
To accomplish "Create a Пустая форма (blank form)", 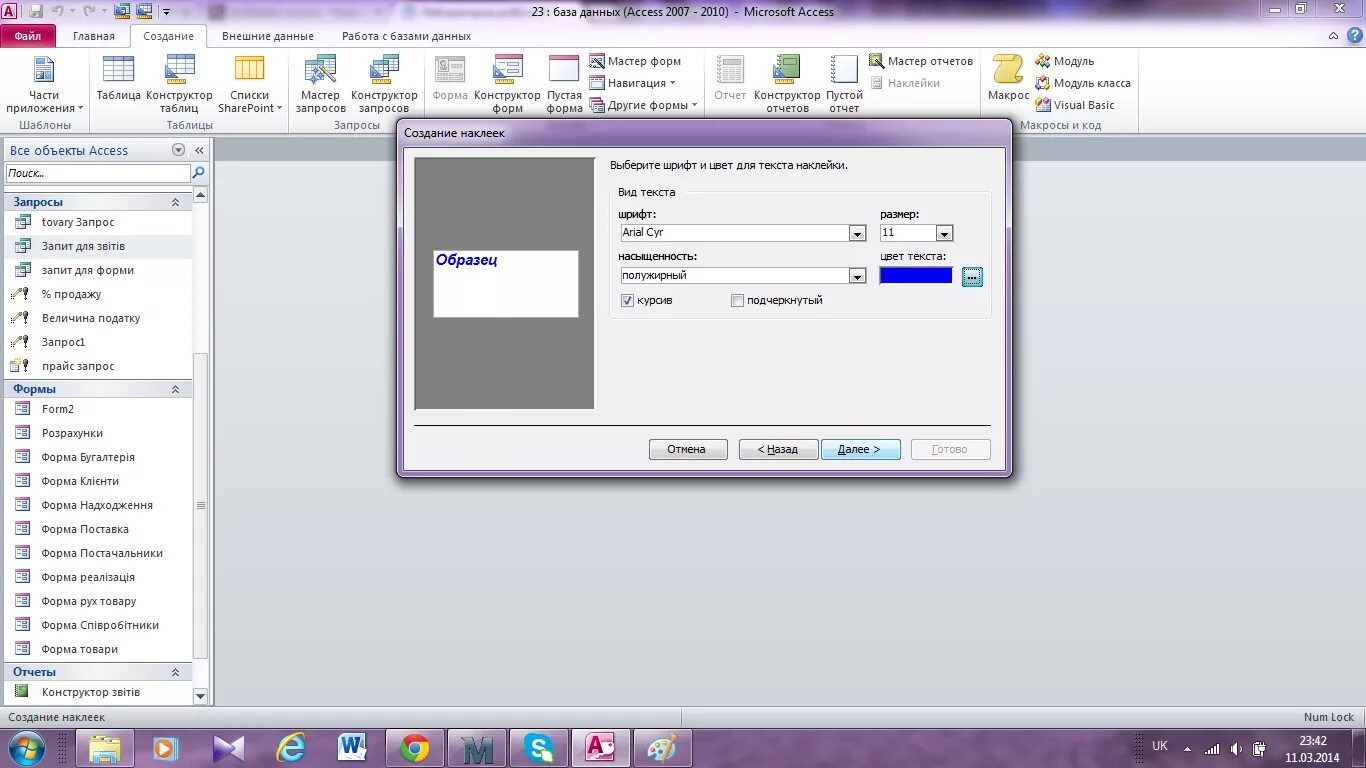I will [564, 85].
